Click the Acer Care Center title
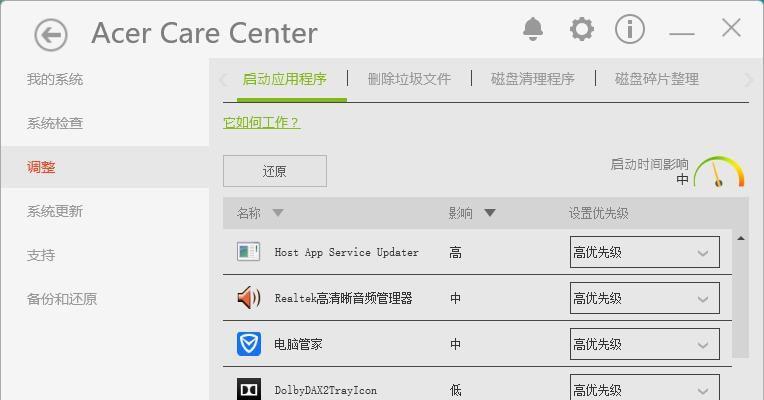The image size is (764, 400). coord(205,33)
